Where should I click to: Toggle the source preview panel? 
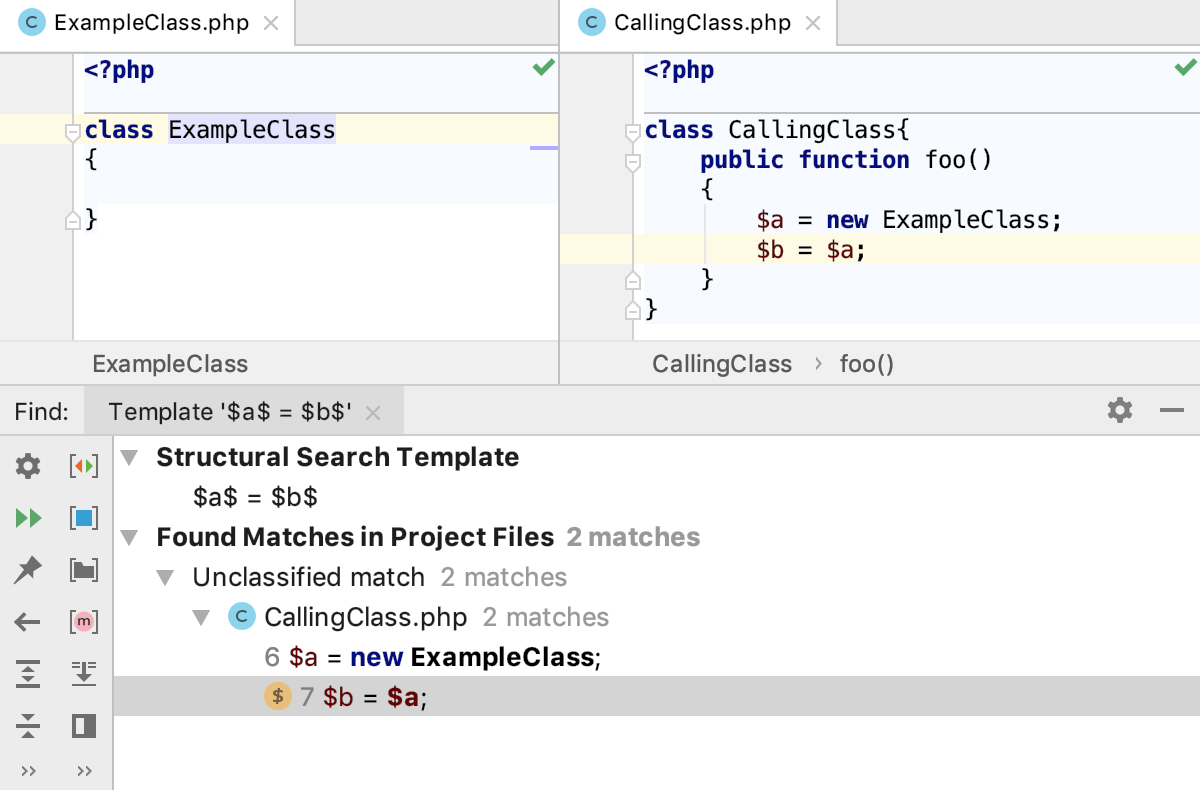(84, 726)
